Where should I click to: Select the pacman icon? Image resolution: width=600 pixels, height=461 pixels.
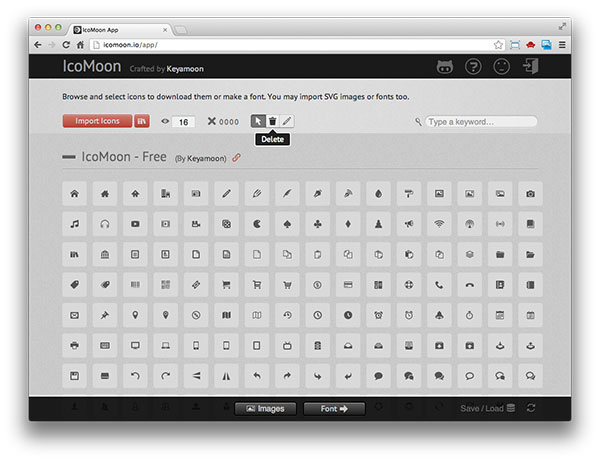257,224
